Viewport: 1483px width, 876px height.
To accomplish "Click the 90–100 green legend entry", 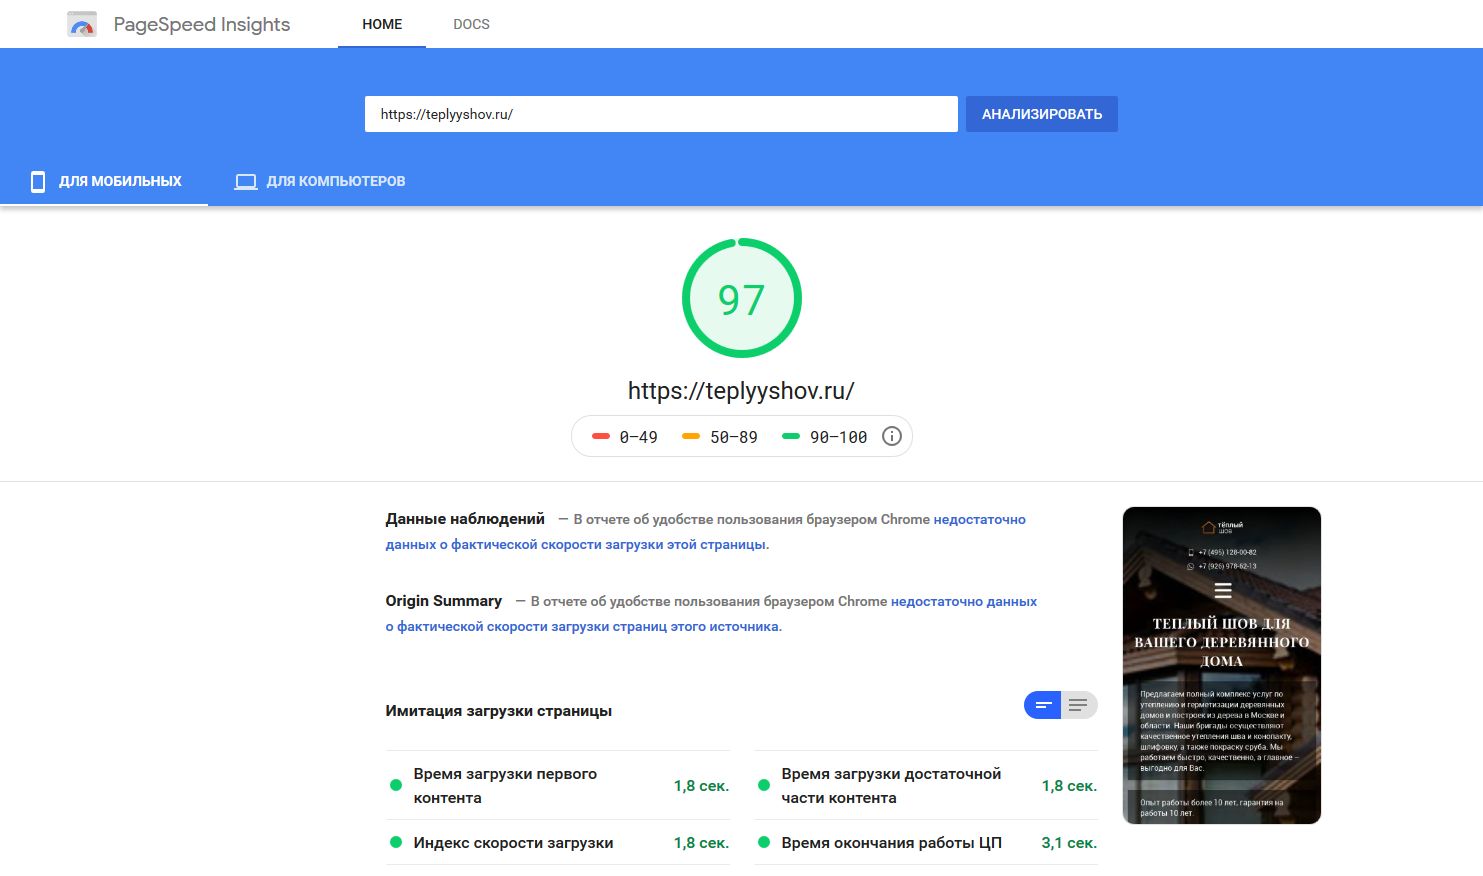I will pos(825,437).
